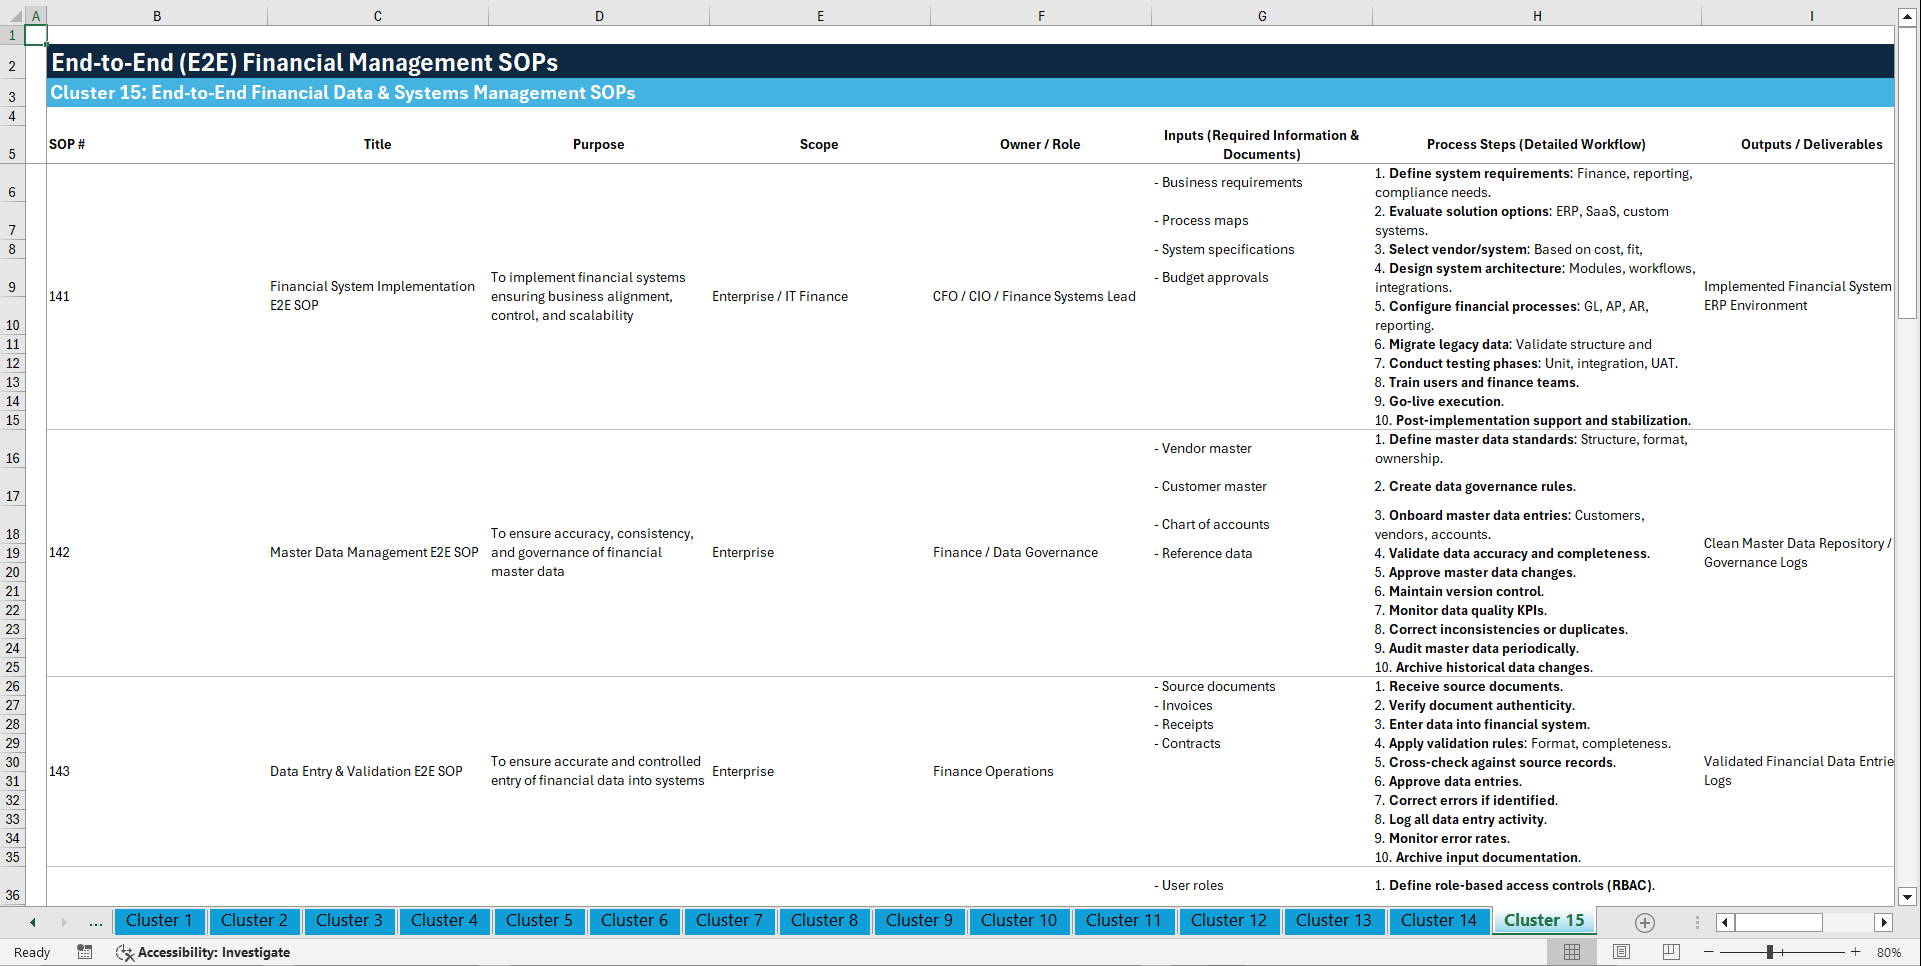Open the zoom dialog via 80% label
The width and height of the screenshot is (1921, 966).
click(x=1888, y=952)
